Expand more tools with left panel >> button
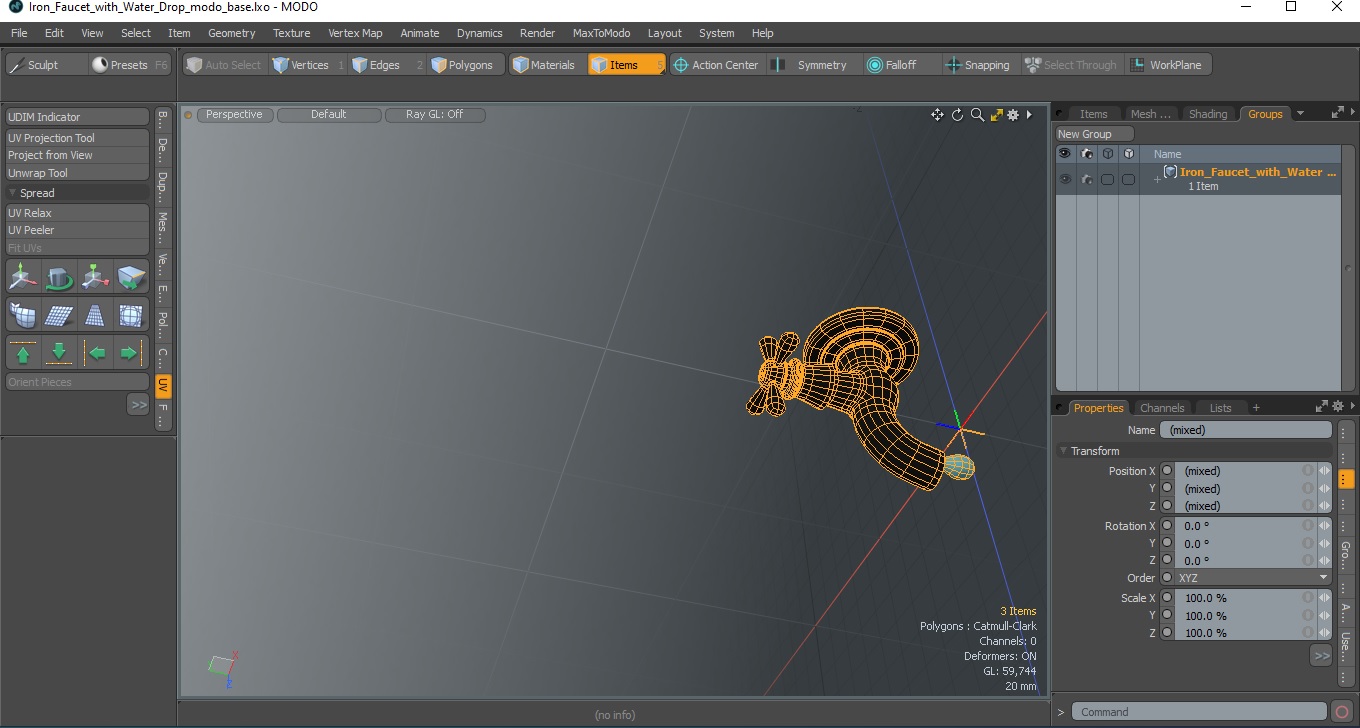Screen dimensions: 1360x728 [x=138, y=404]
